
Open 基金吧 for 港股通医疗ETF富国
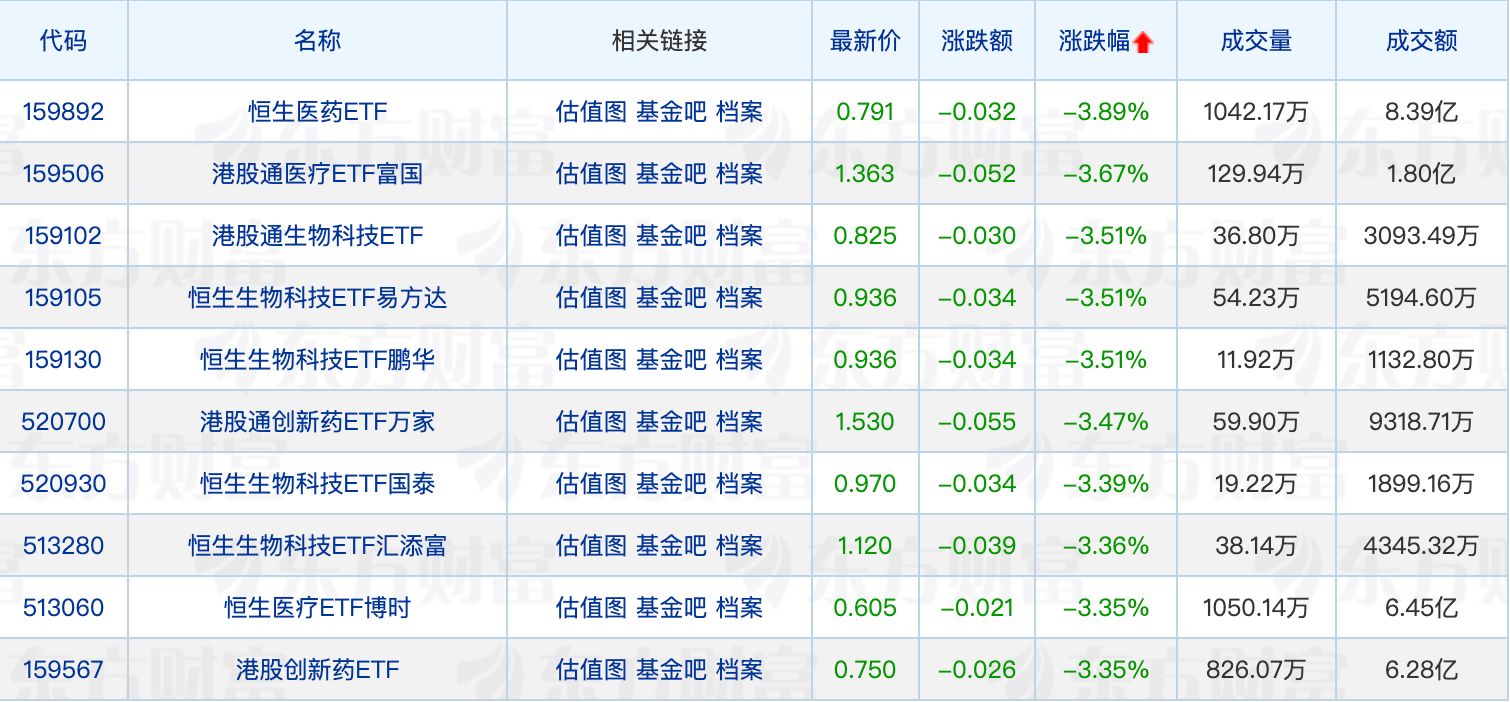(x=671, y=174)
